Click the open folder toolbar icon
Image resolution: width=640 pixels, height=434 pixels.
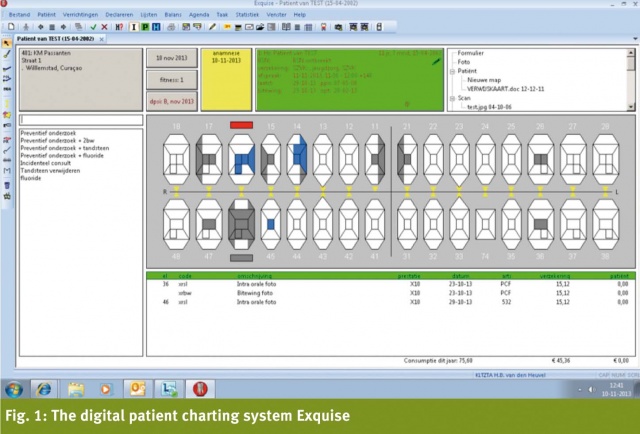click(x=260, y=27)
